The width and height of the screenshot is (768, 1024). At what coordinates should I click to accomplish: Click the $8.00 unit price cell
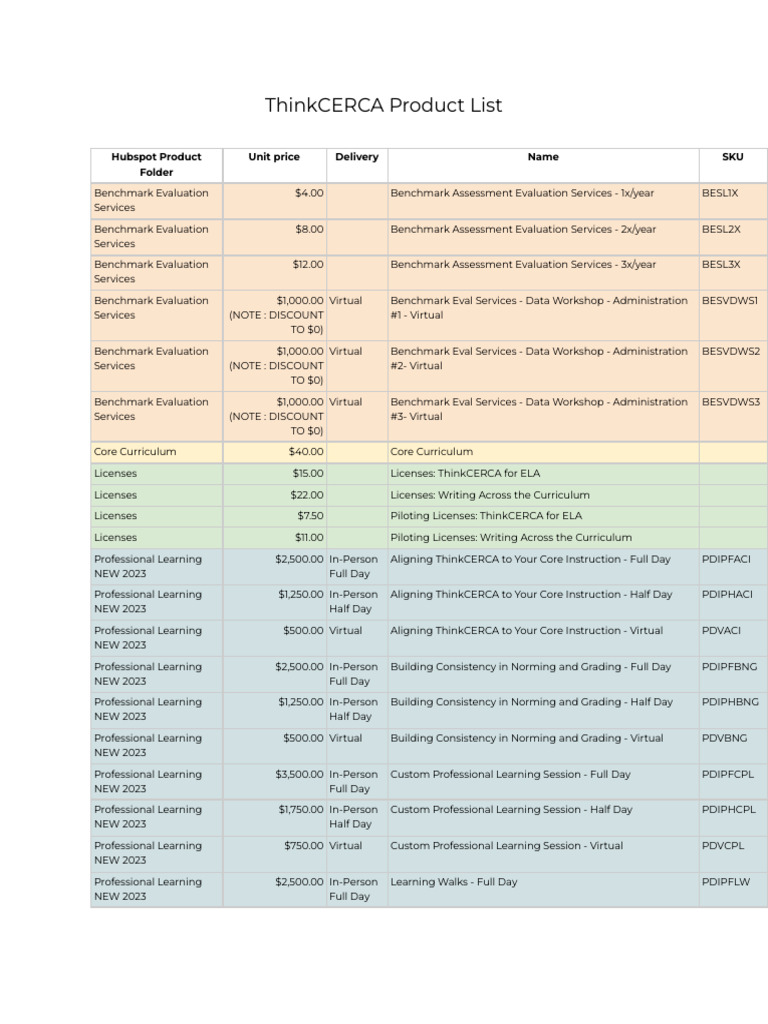coord(274,236)
